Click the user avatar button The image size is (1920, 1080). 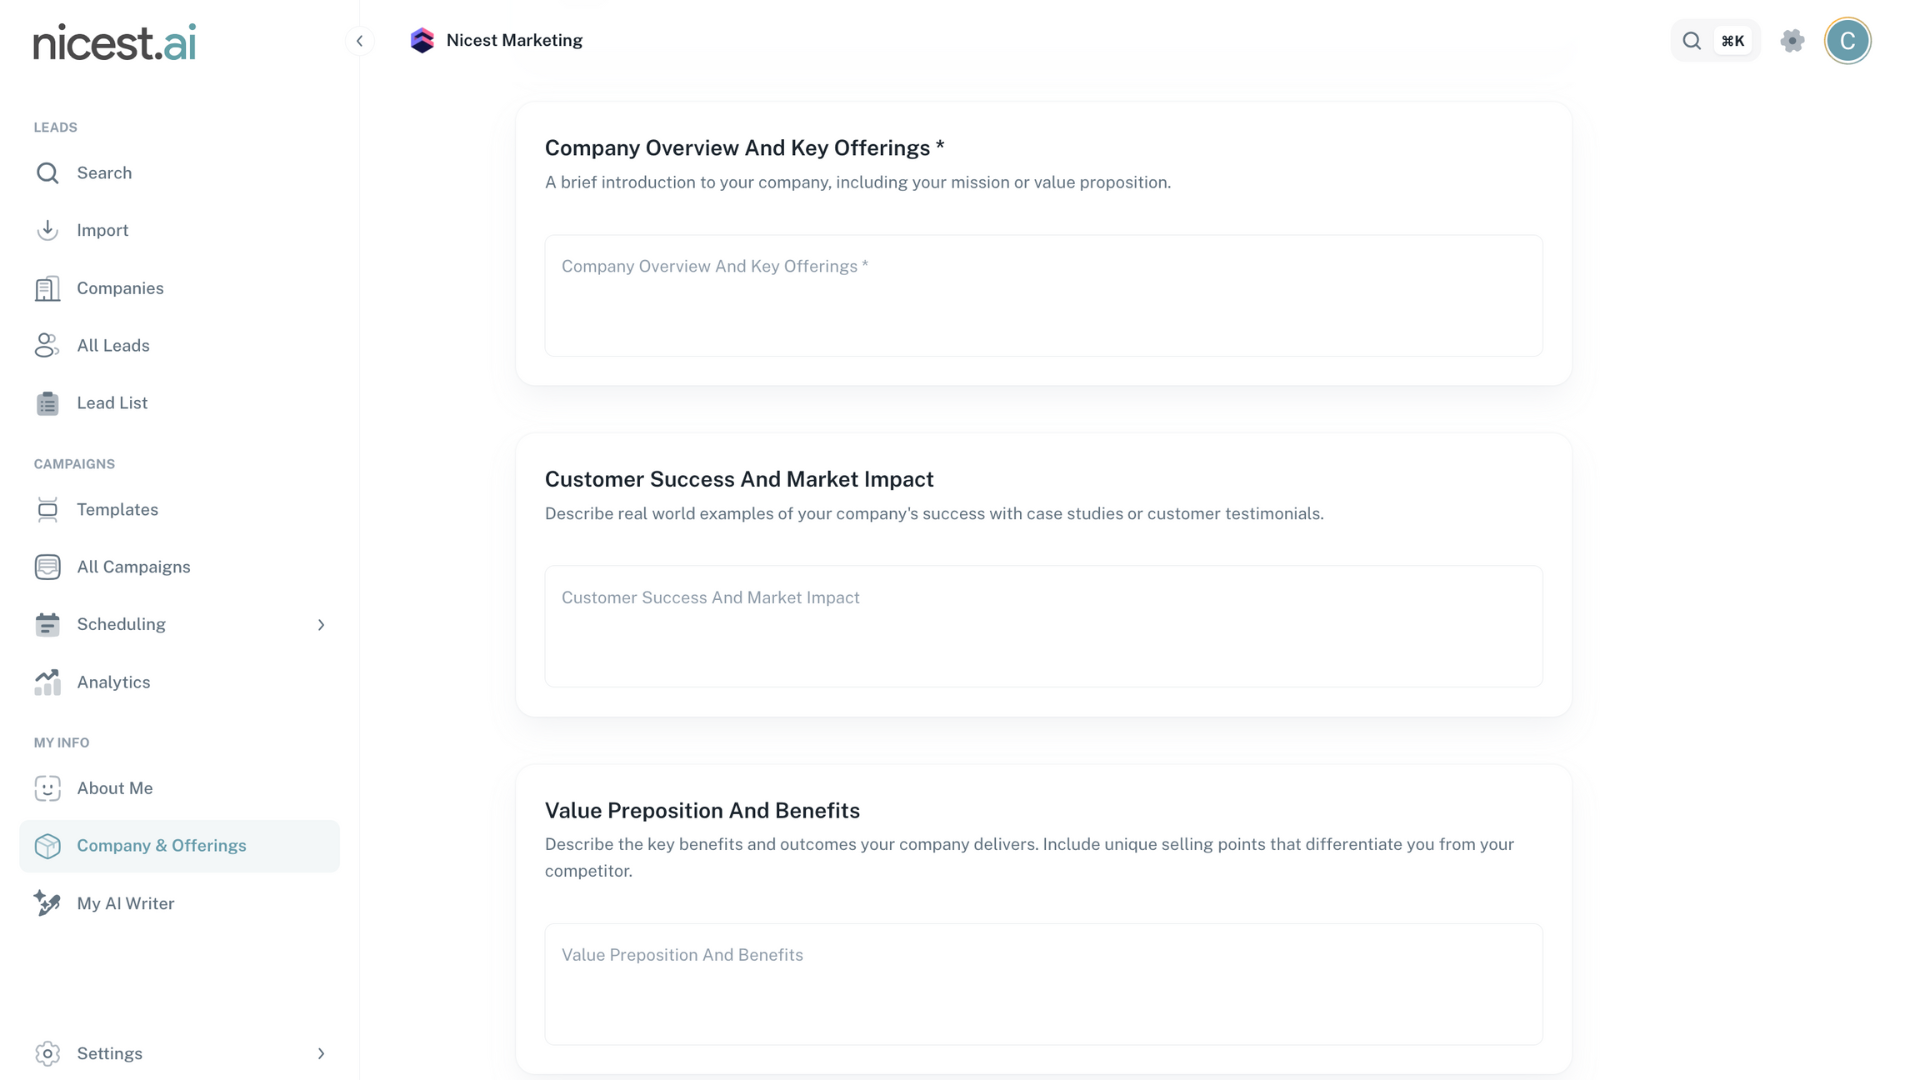point(1847,41)
